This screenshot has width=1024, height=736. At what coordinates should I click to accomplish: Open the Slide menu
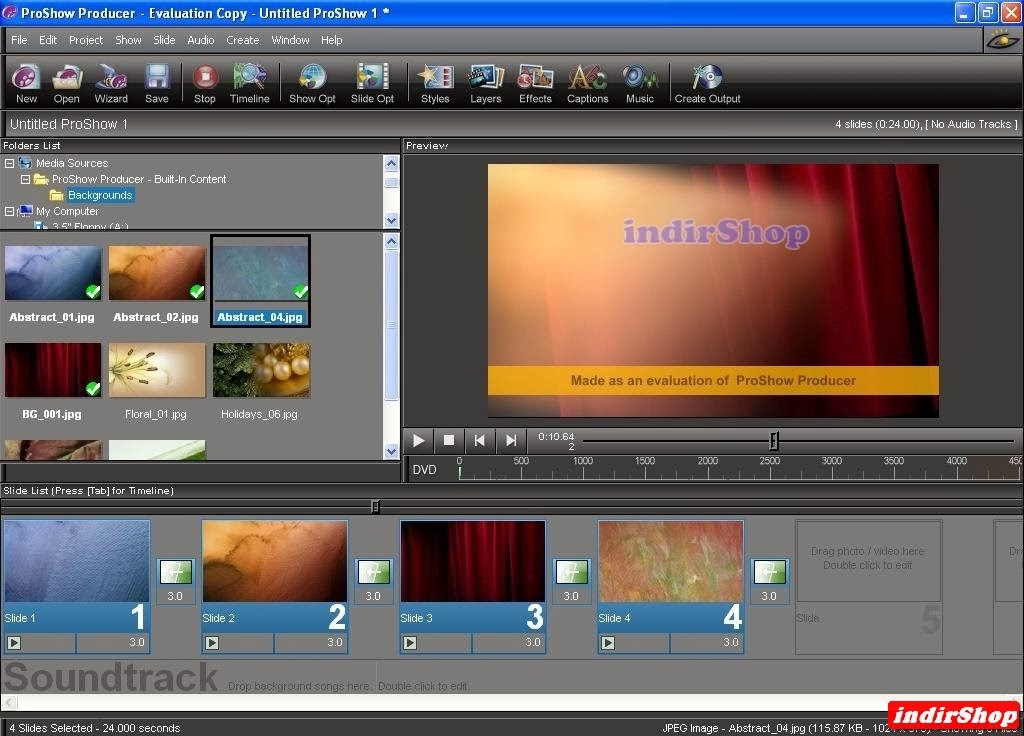coord(164,40)
